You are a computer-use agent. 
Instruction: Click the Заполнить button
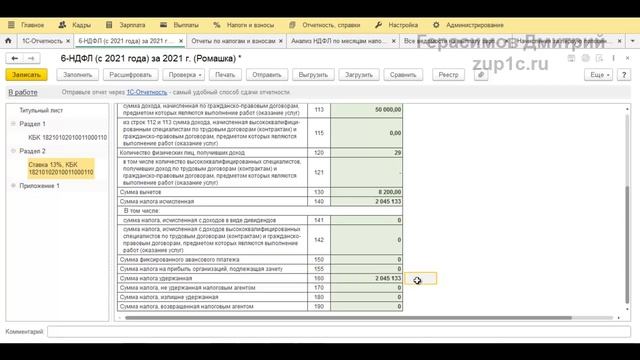click(78, 75)
